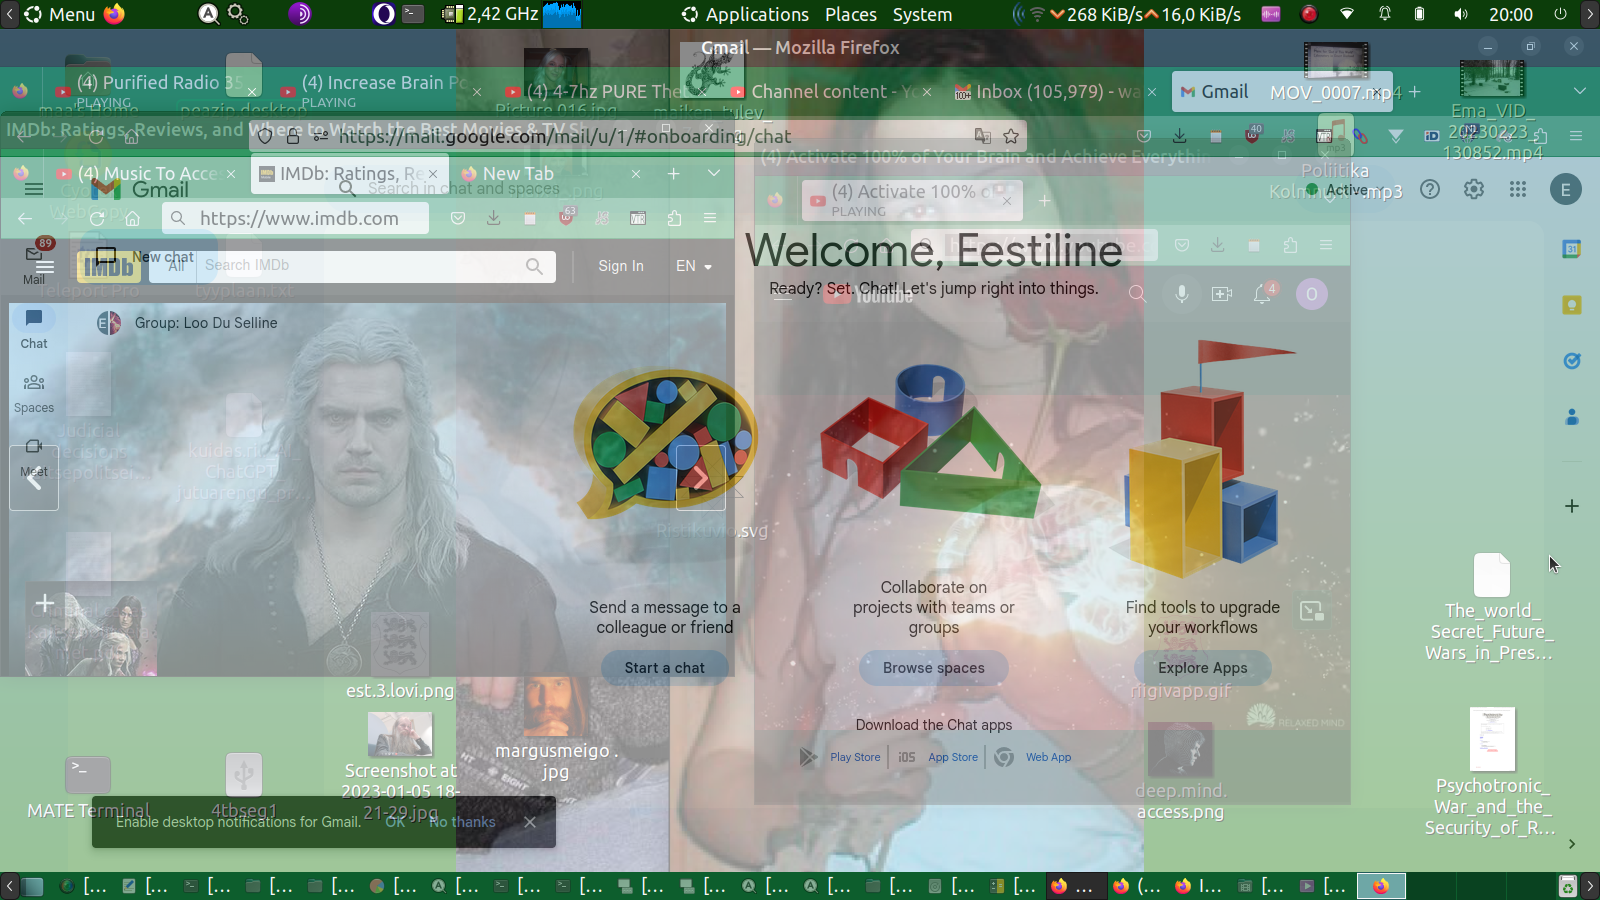Accept Gmail desktop notifications with OK

pos(395,822)
